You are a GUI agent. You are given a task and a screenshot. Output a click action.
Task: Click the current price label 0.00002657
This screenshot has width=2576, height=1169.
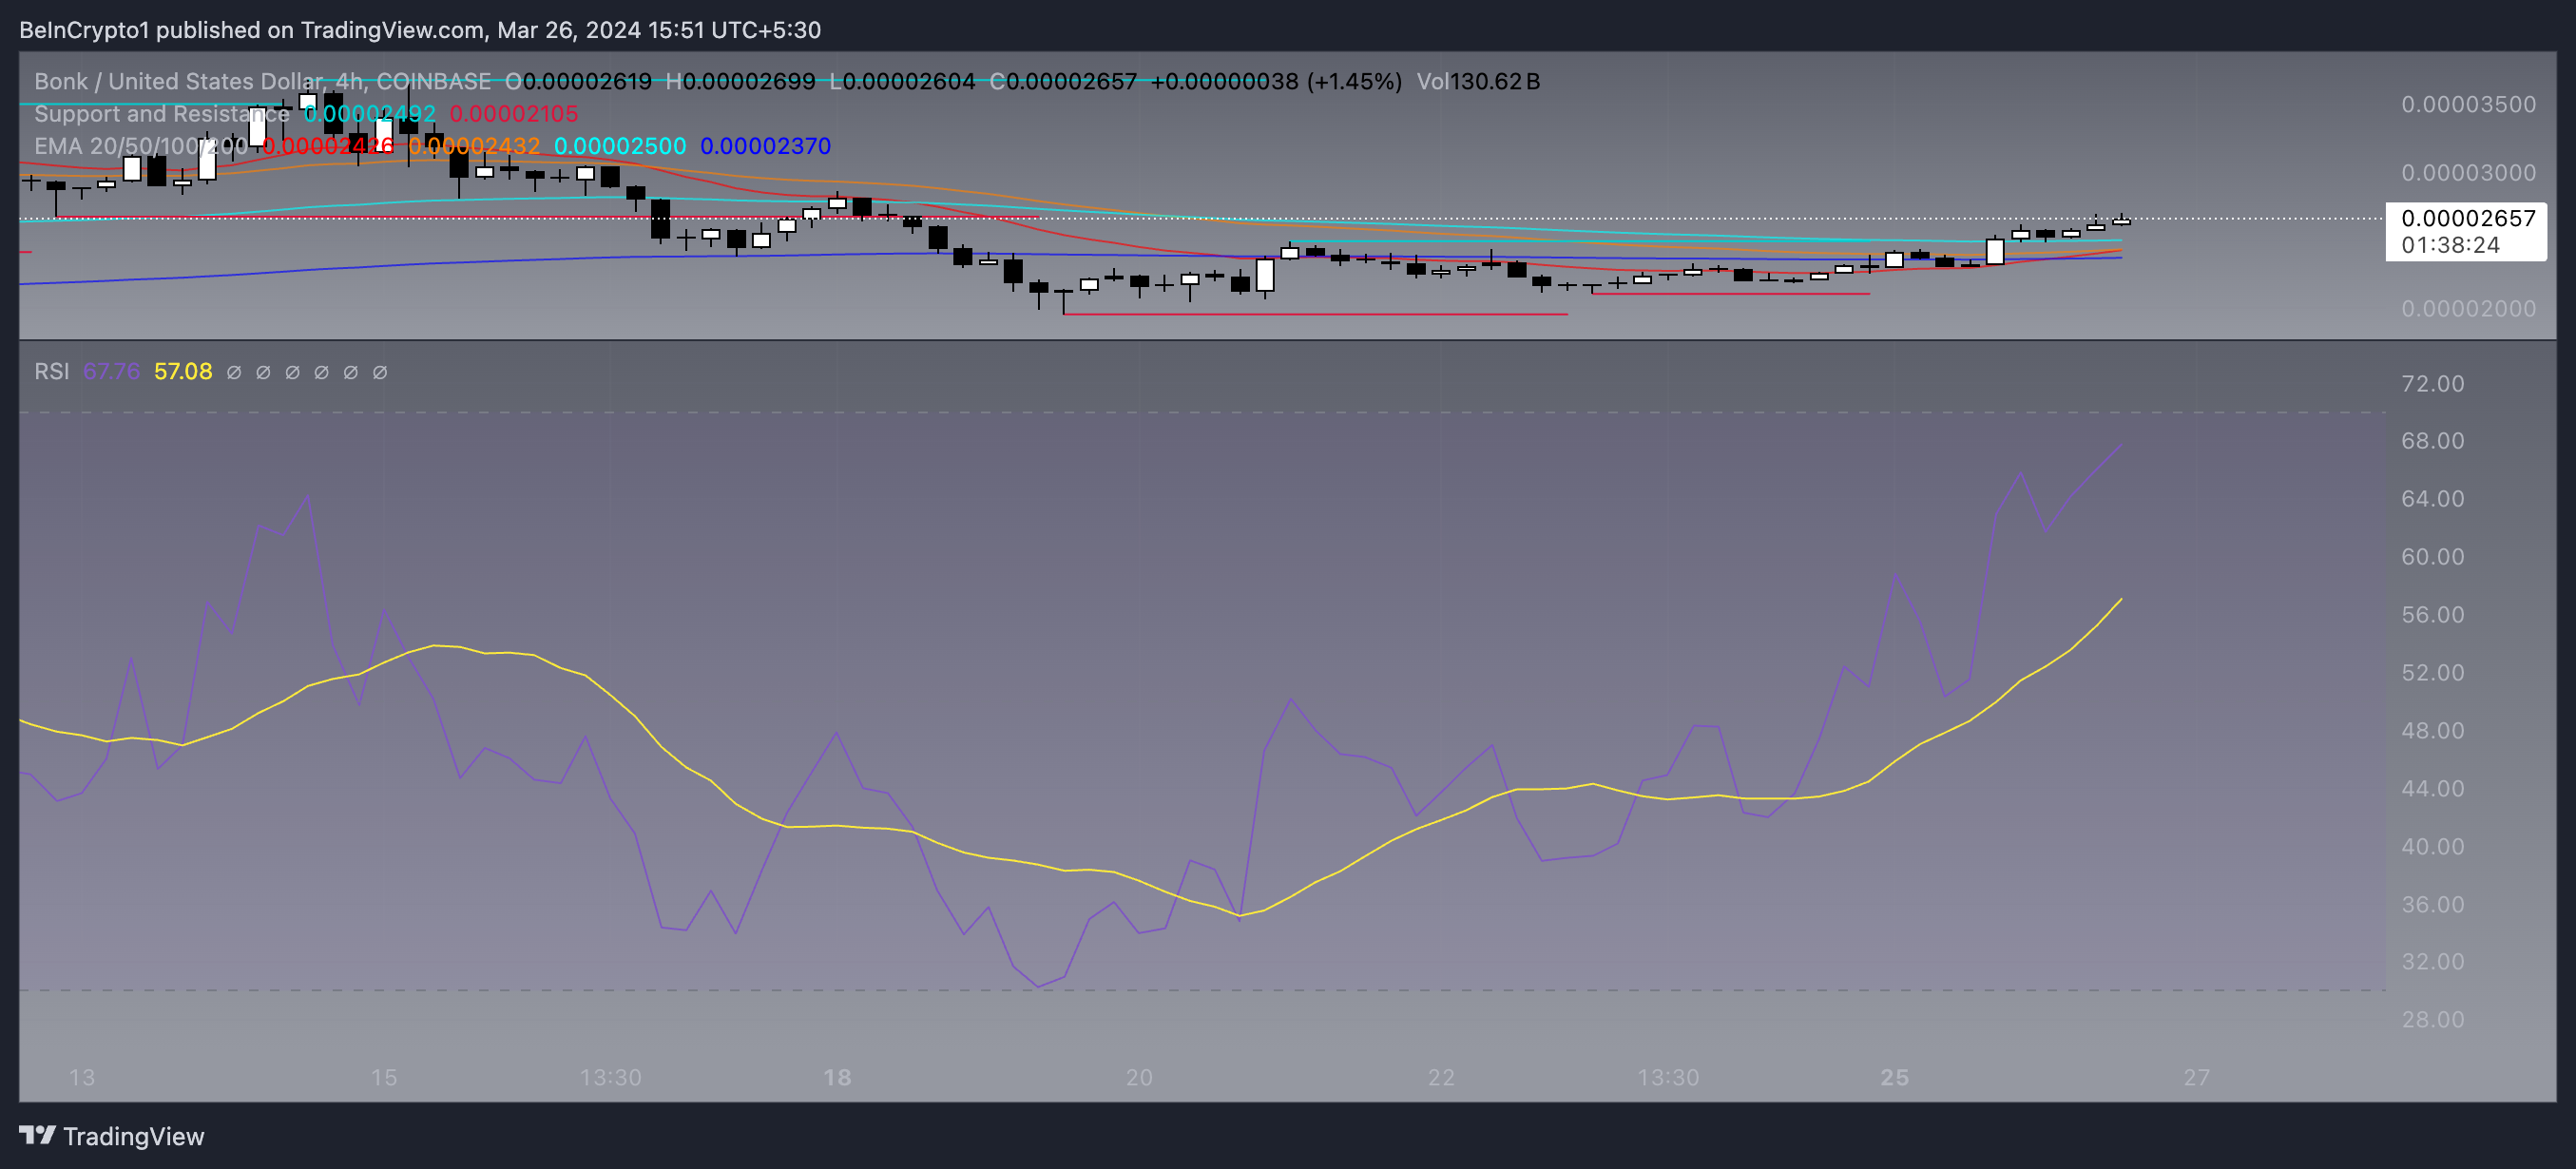coord(2467,218)
